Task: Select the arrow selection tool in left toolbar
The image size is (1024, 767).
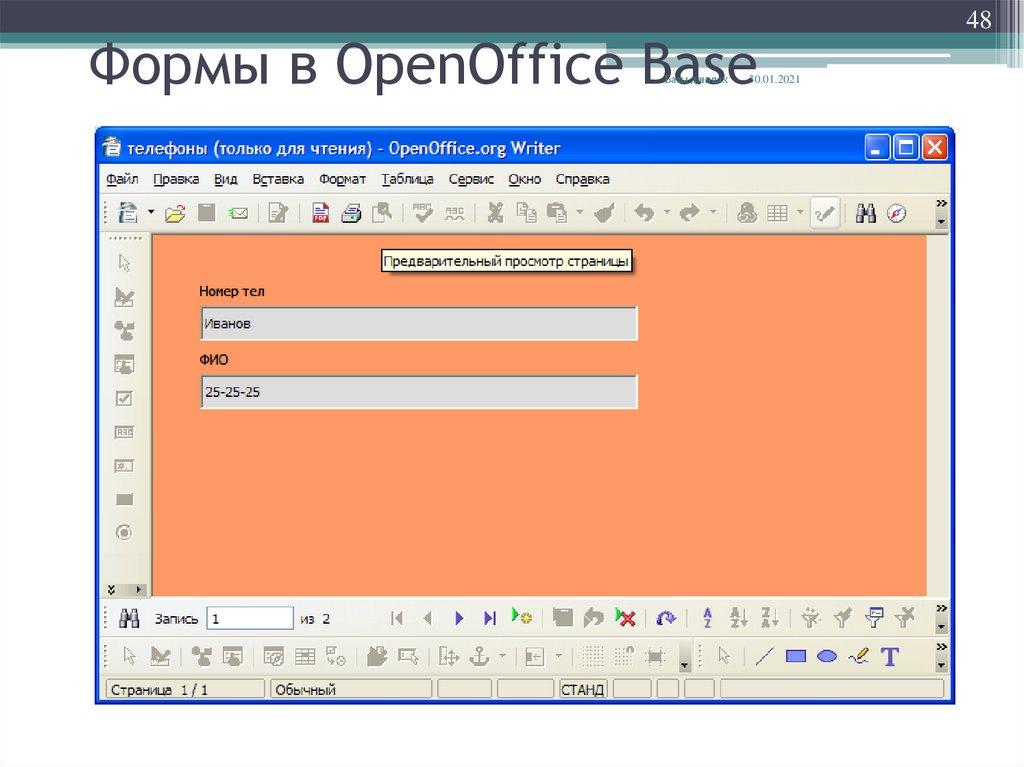Action: point(124,262)
